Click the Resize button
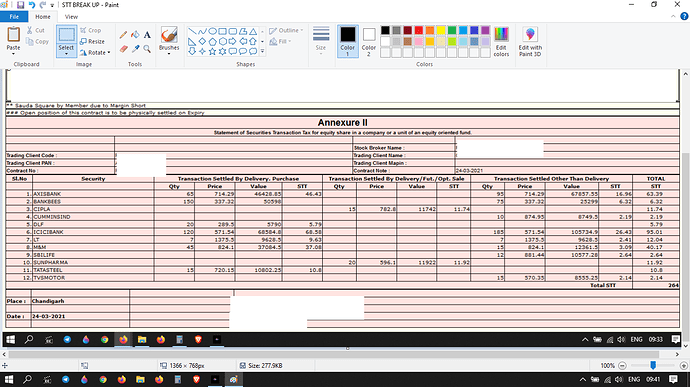 pos(92,41)
